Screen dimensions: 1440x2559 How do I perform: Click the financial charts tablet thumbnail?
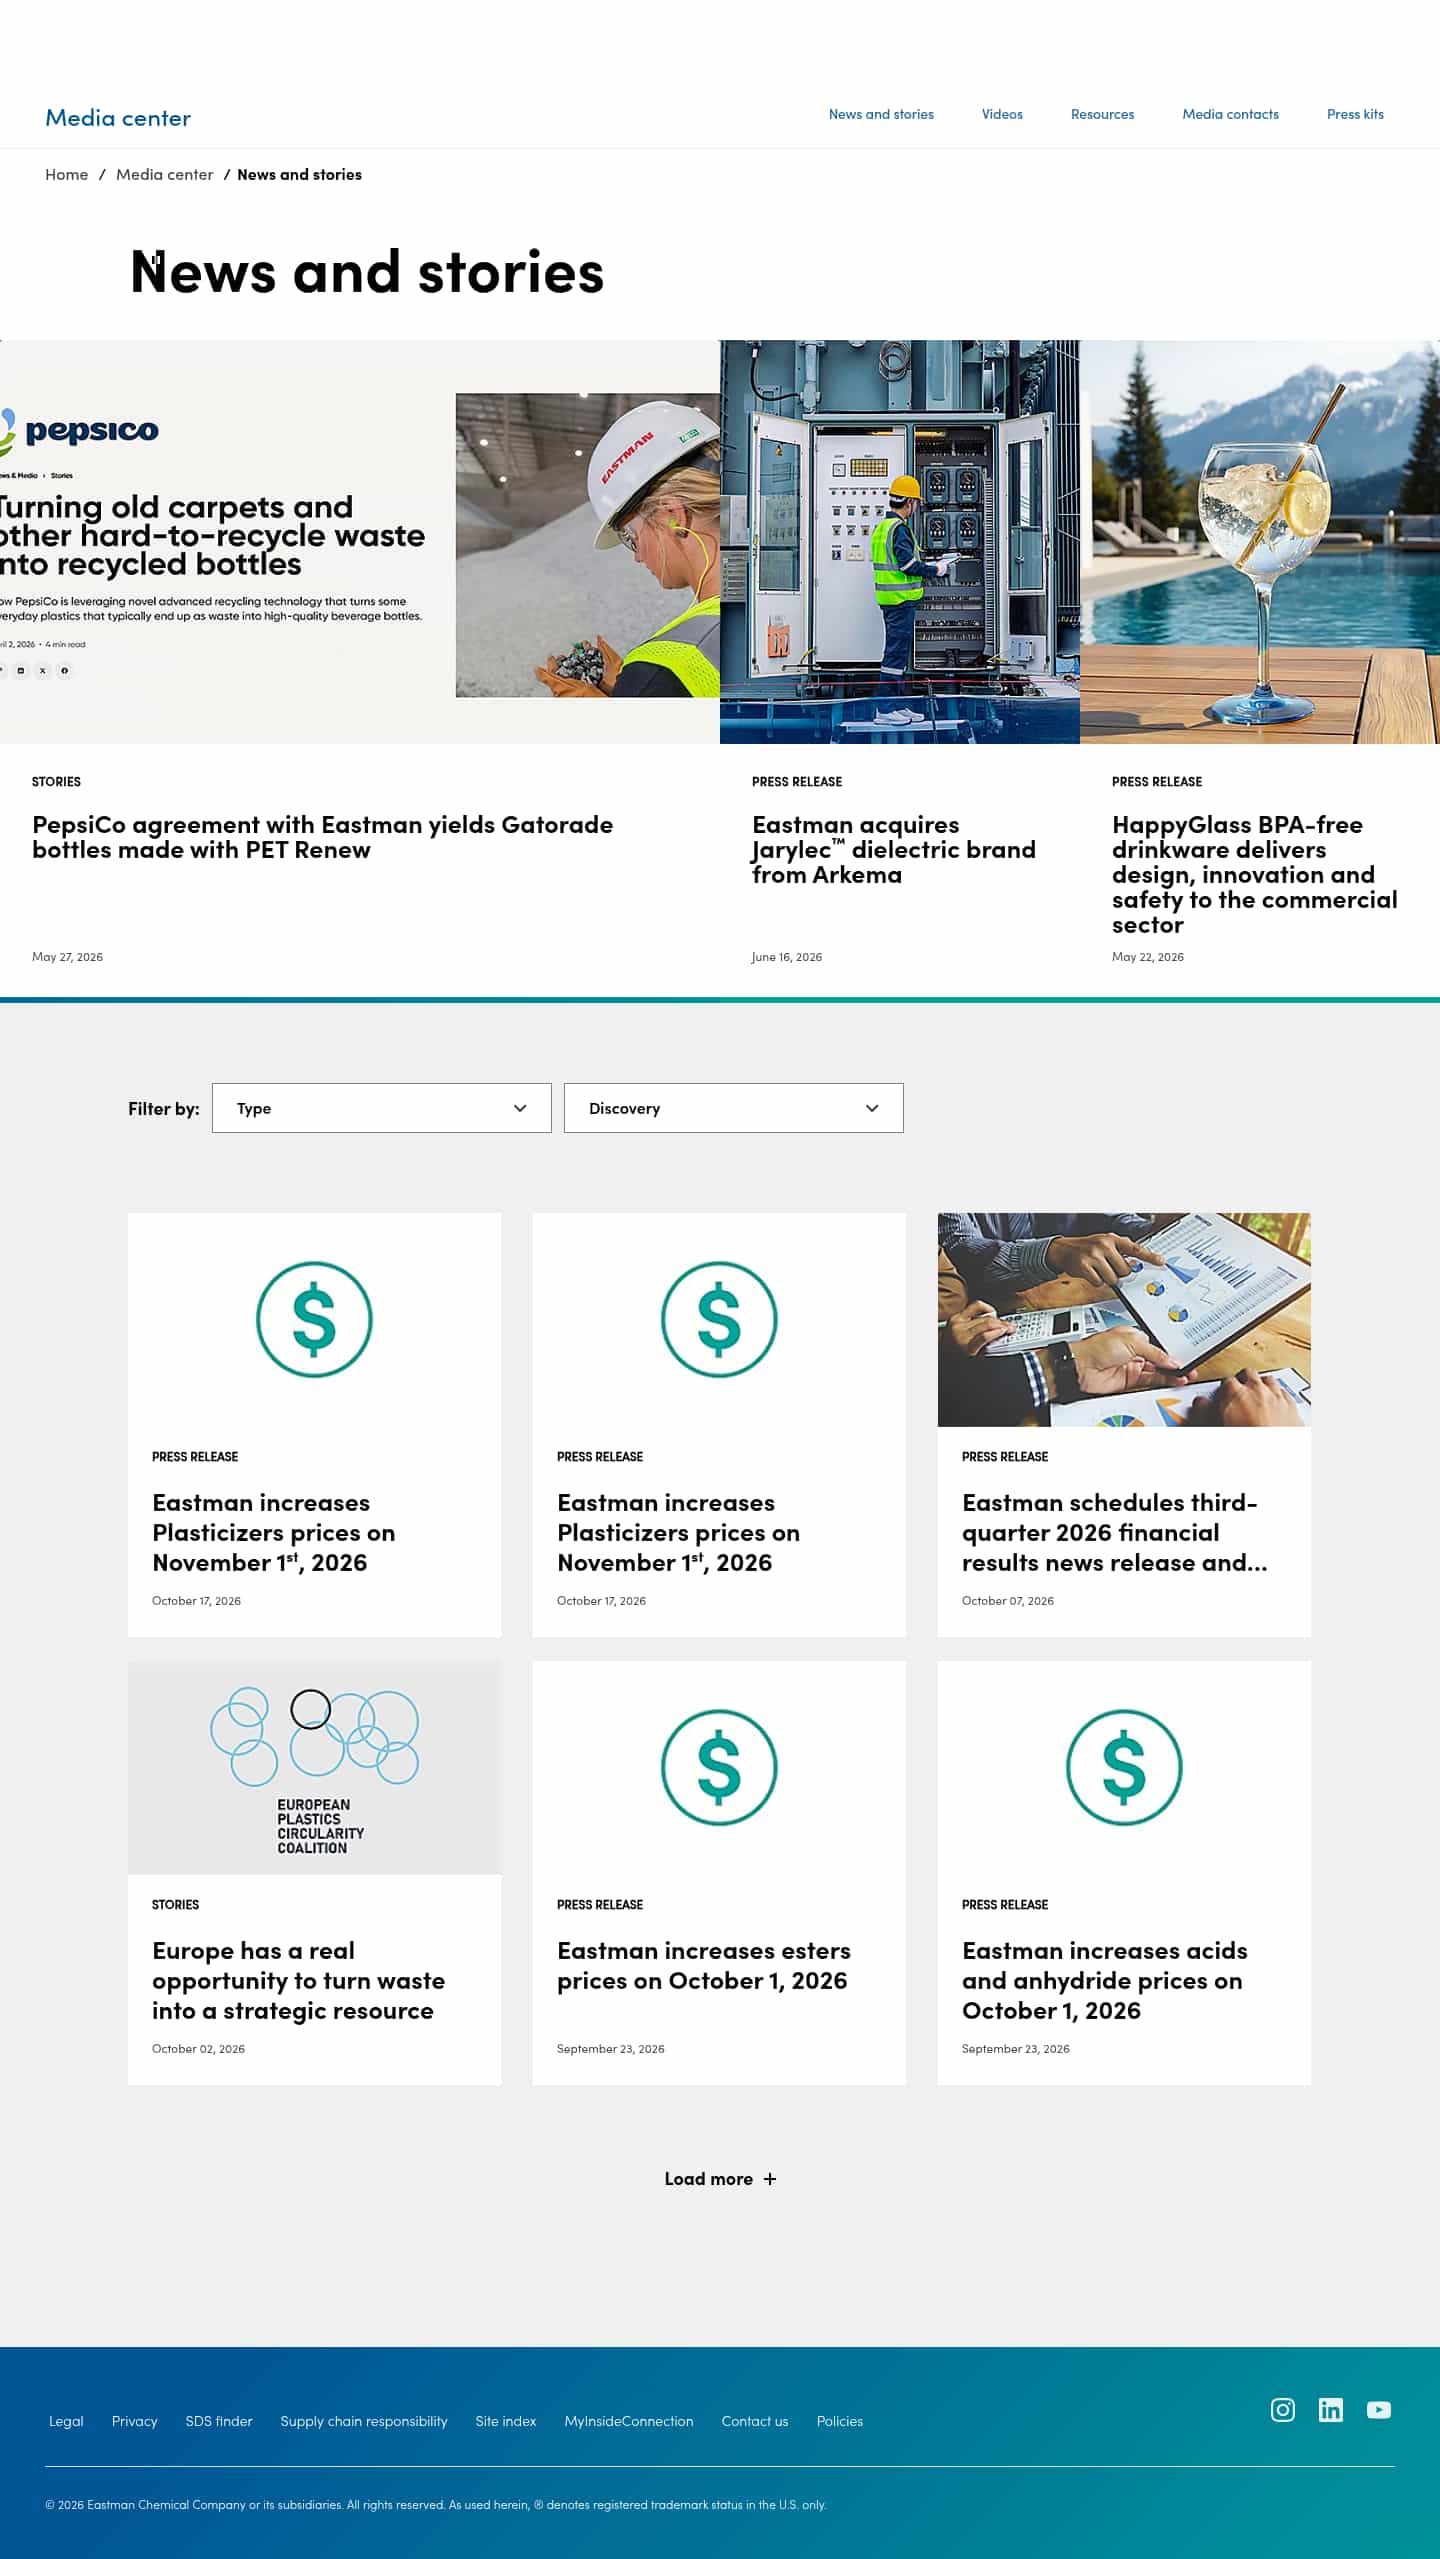(x=1124, y=1320)
